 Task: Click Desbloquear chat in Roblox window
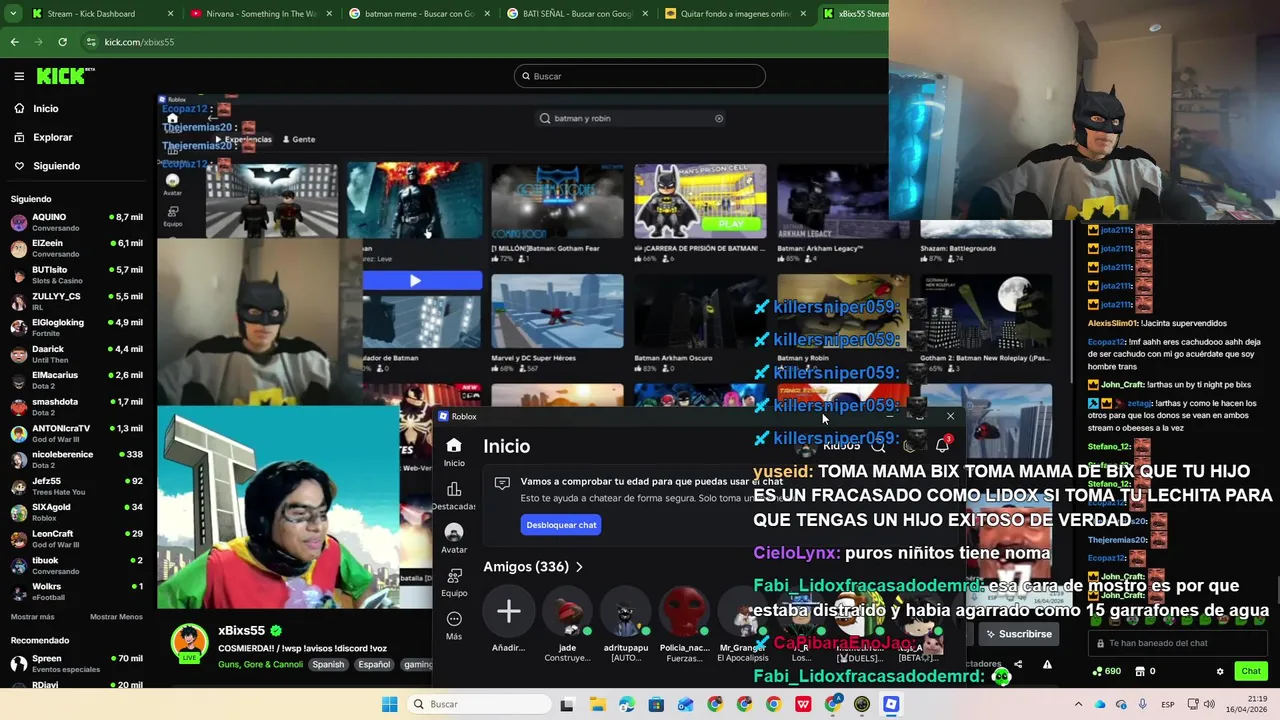point(561,525)
